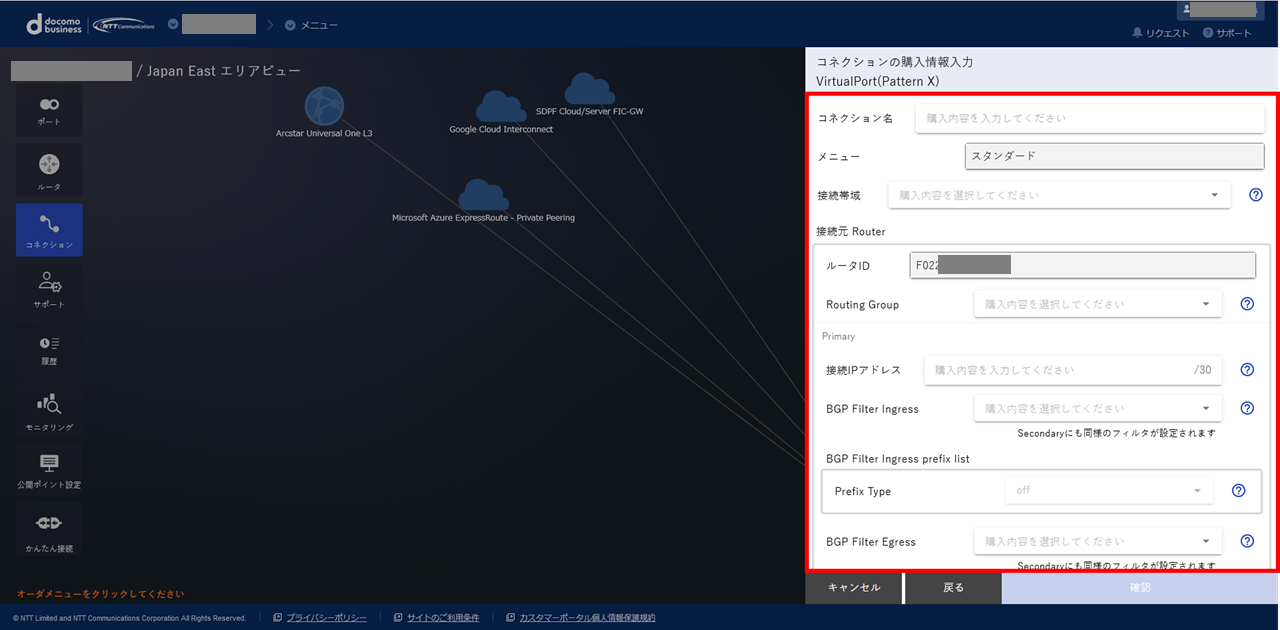Expand the BGP Filter Egress dropdown
Image resolution: width=1280 pixels, height=630 pixels.
point(1097,540)
